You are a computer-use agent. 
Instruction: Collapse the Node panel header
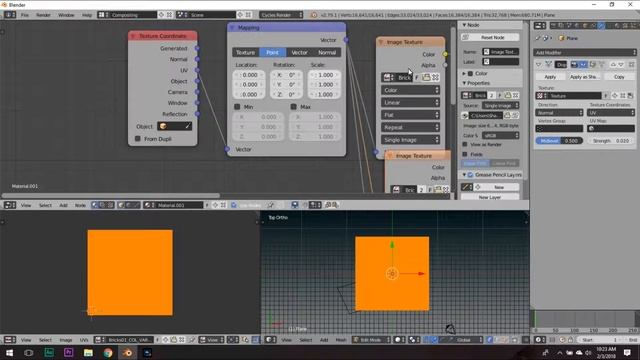(x=464, y=25)
